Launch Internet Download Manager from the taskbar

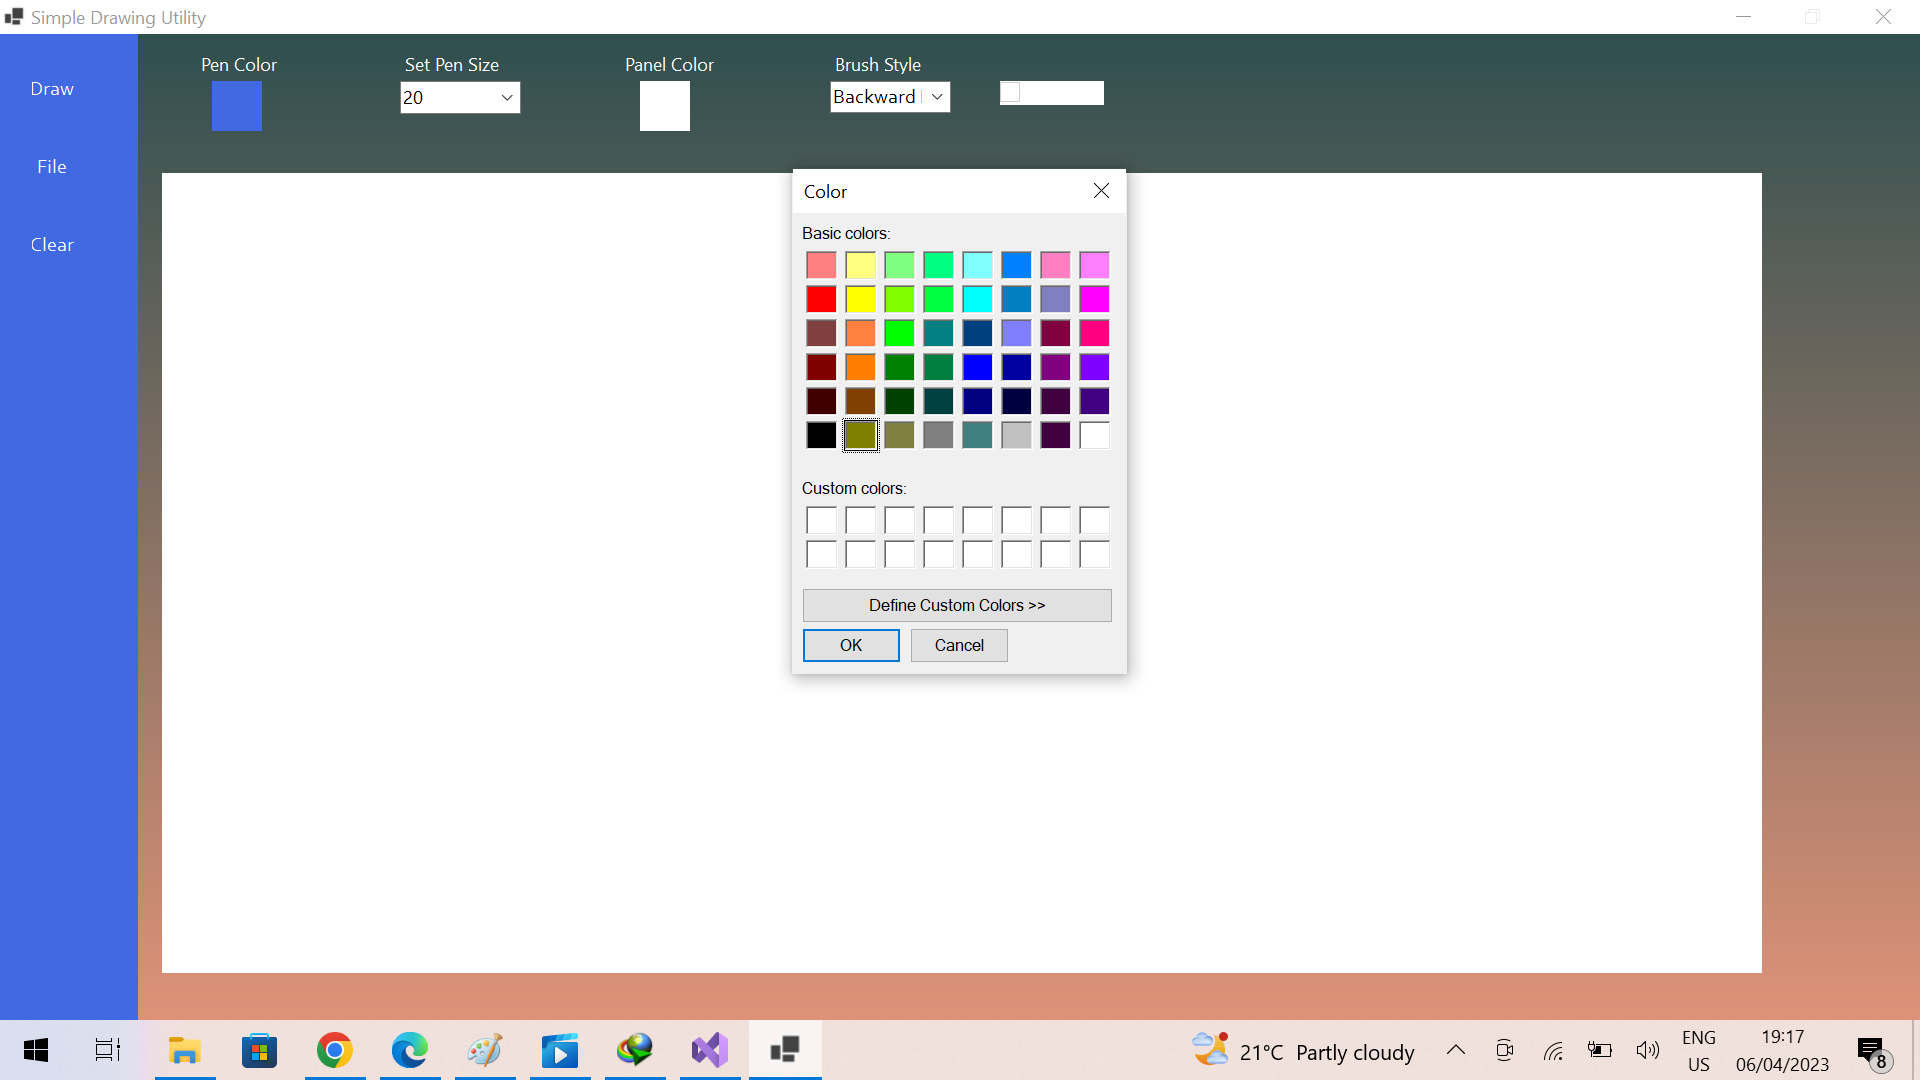(x=635, y=1050)
